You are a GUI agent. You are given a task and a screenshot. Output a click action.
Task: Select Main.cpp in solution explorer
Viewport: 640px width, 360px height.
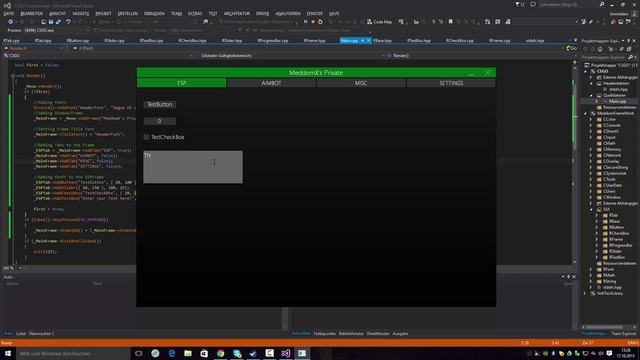pyautogui.click(x=617, y=101)
